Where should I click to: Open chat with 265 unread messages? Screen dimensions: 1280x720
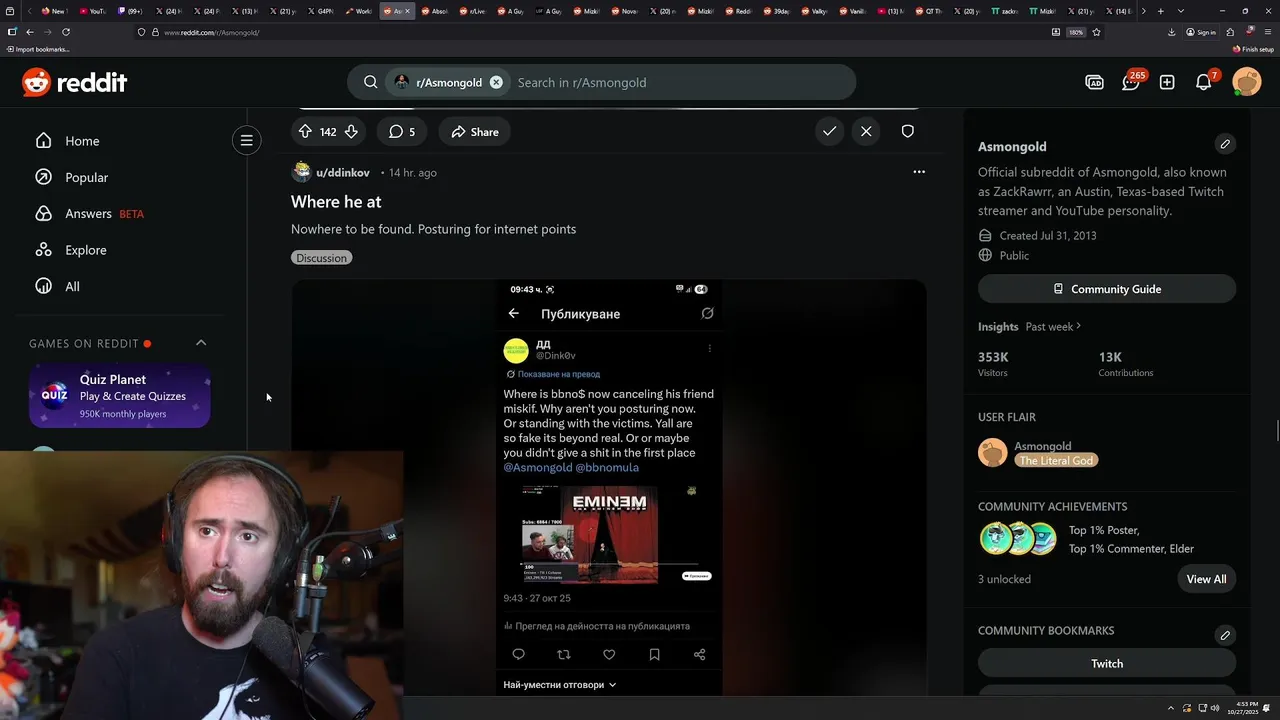click(x=1131, y=82)
